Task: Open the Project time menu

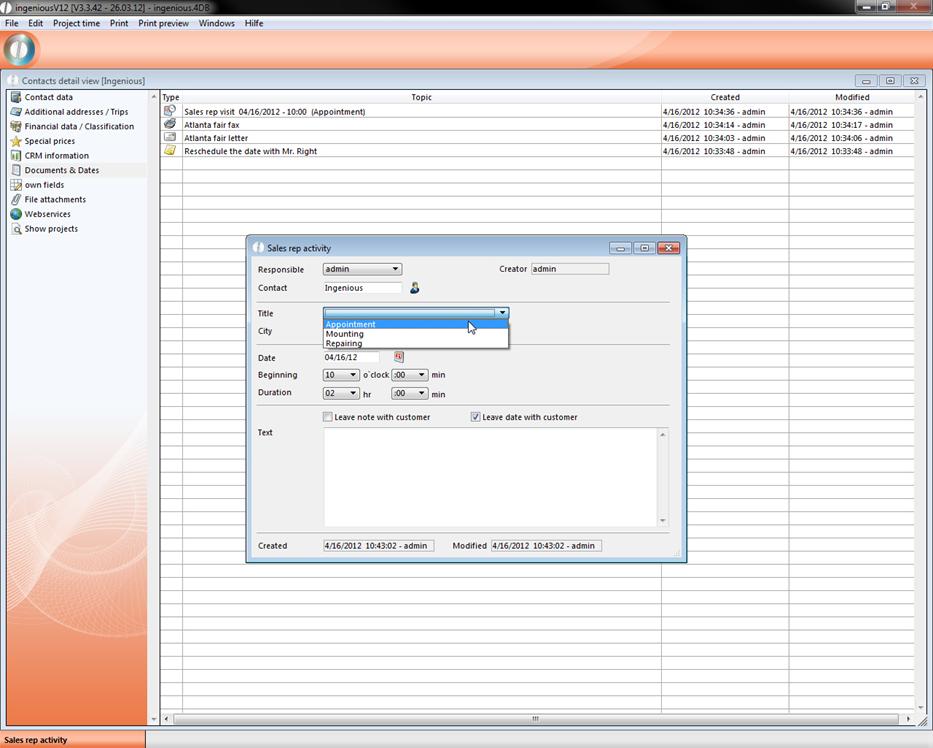Action: tap(76, 23)
